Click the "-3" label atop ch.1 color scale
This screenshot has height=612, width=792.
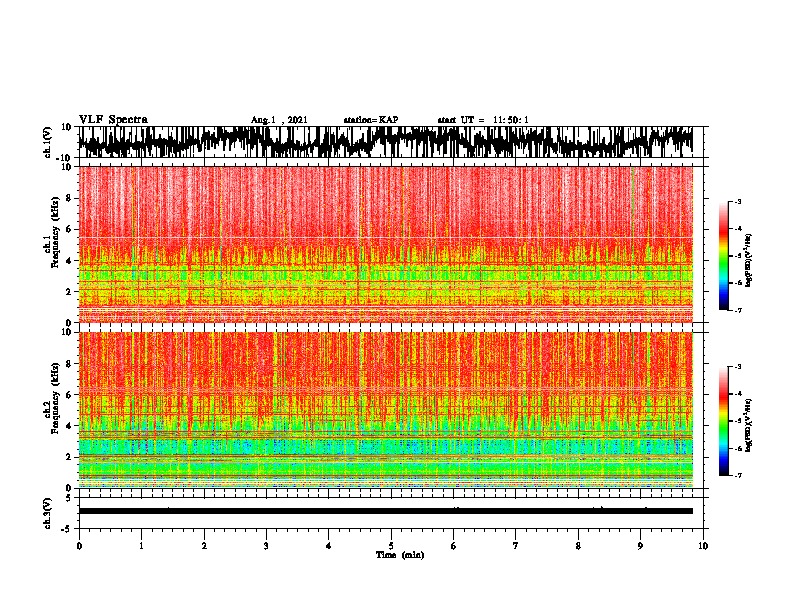[x=737, y=201]
